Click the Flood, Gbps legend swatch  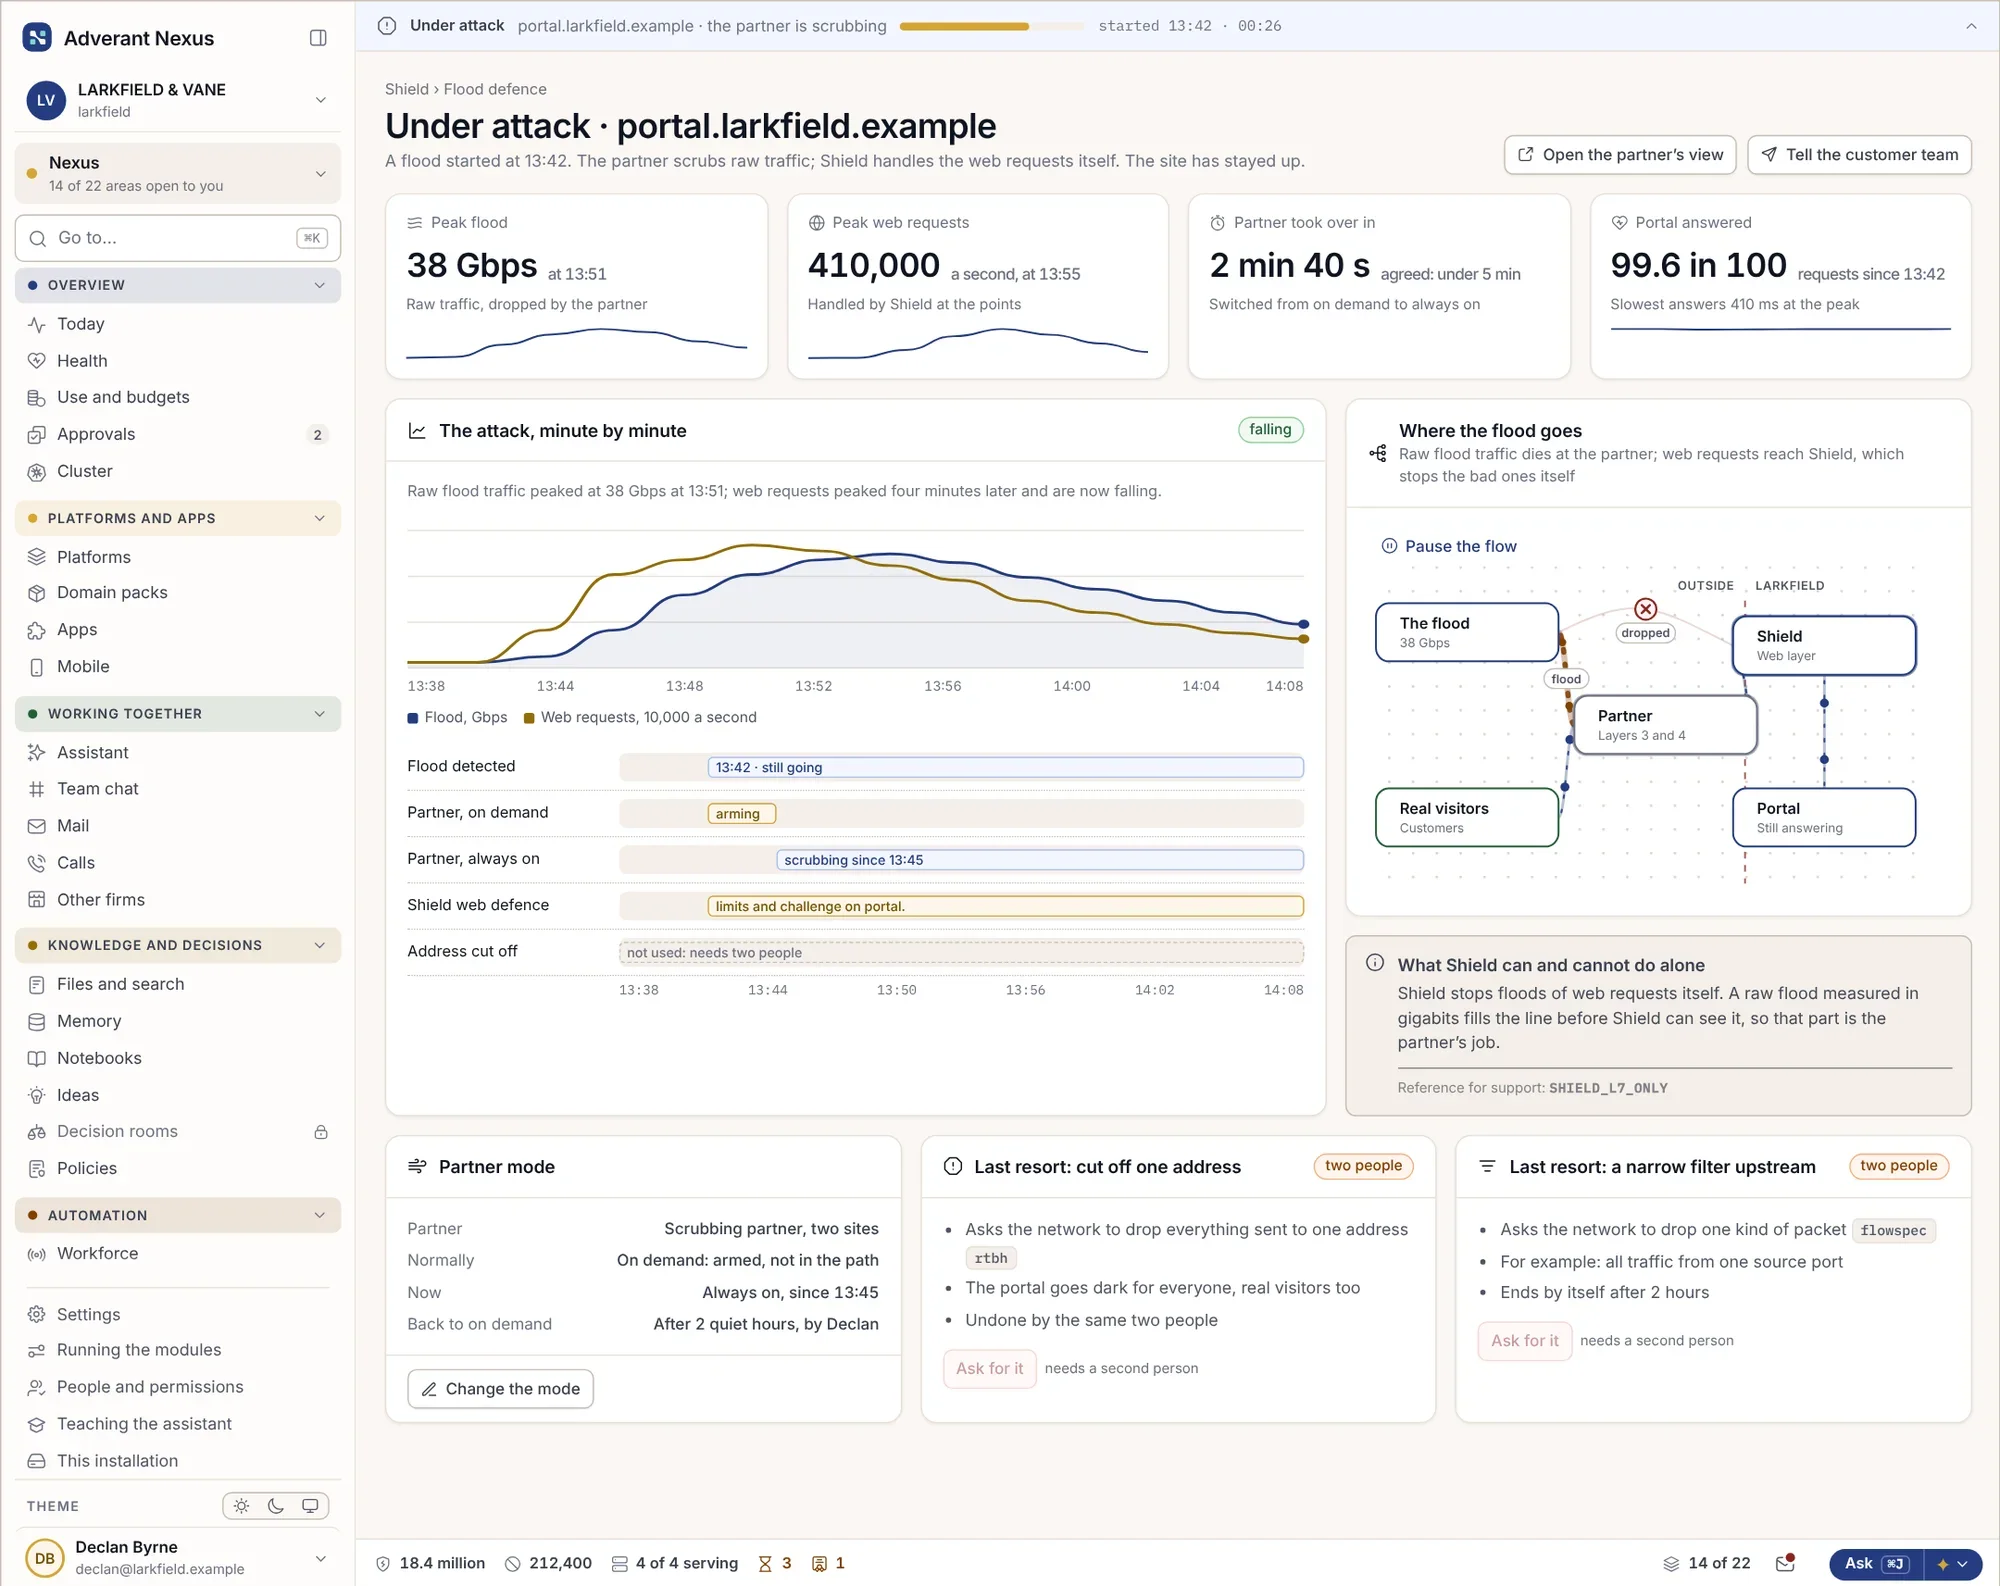pyautogui.click(x=413, y=718)
